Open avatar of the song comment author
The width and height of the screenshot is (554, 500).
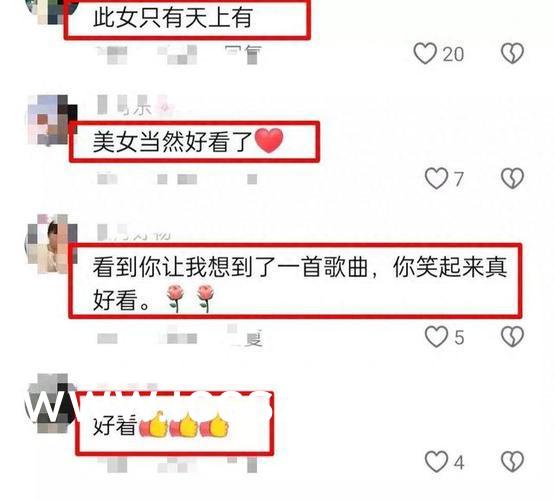pos(52,244)
